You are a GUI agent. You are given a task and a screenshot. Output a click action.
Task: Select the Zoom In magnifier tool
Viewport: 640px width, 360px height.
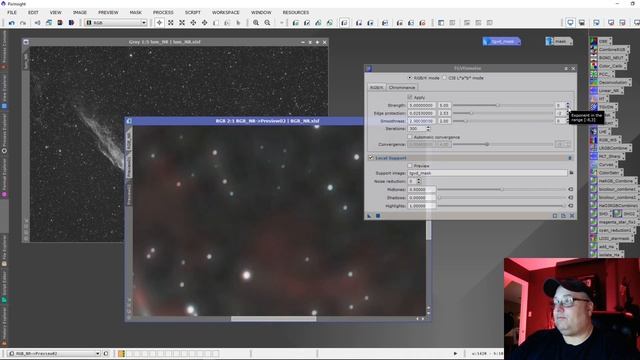click(x=256, y=23)
